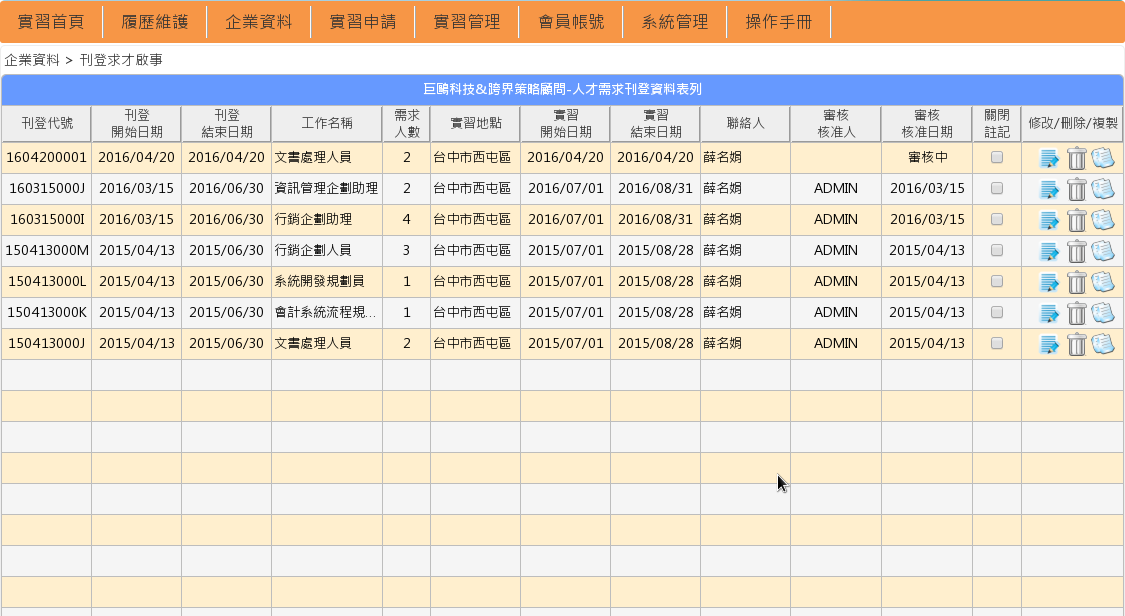Tick the close checkbox for posting 160315000I

(x=997, y=219)
